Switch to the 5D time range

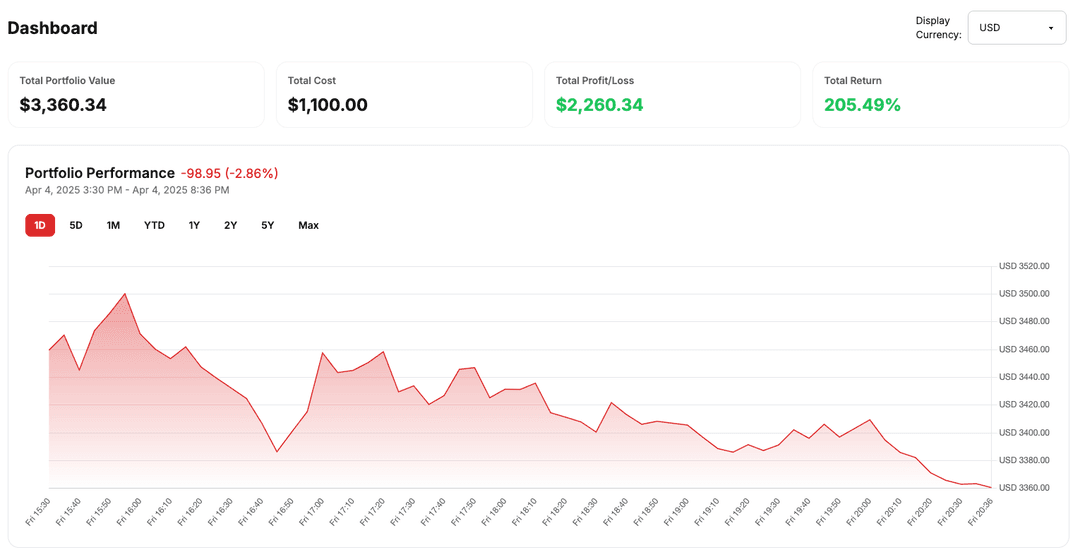tap(76, 225)
